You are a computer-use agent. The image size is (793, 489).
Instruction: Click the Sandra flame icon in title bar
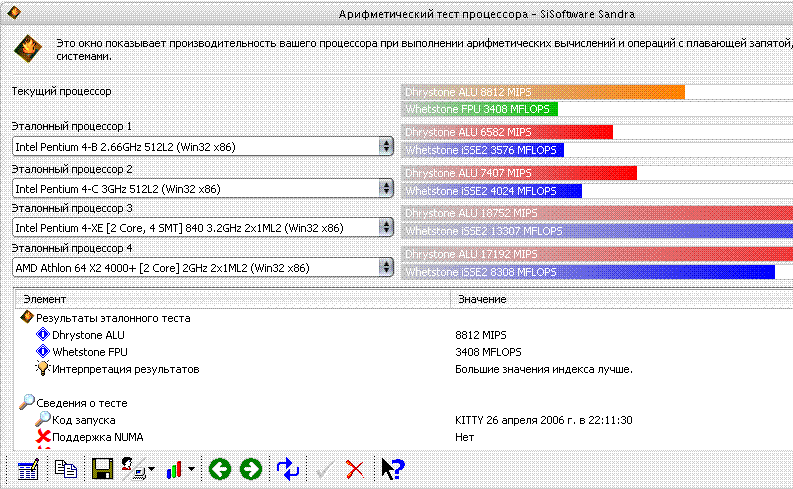pos(14,13)
